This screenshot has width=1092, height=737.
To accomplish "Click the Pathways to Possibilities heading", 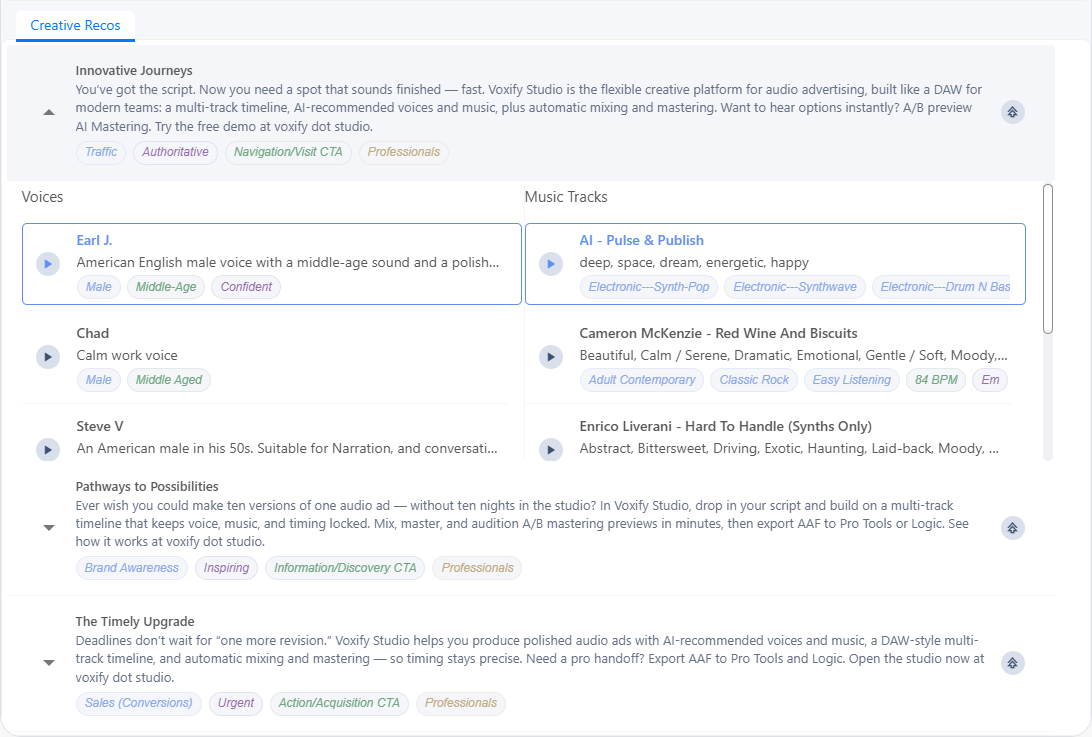I will (147, 486).
